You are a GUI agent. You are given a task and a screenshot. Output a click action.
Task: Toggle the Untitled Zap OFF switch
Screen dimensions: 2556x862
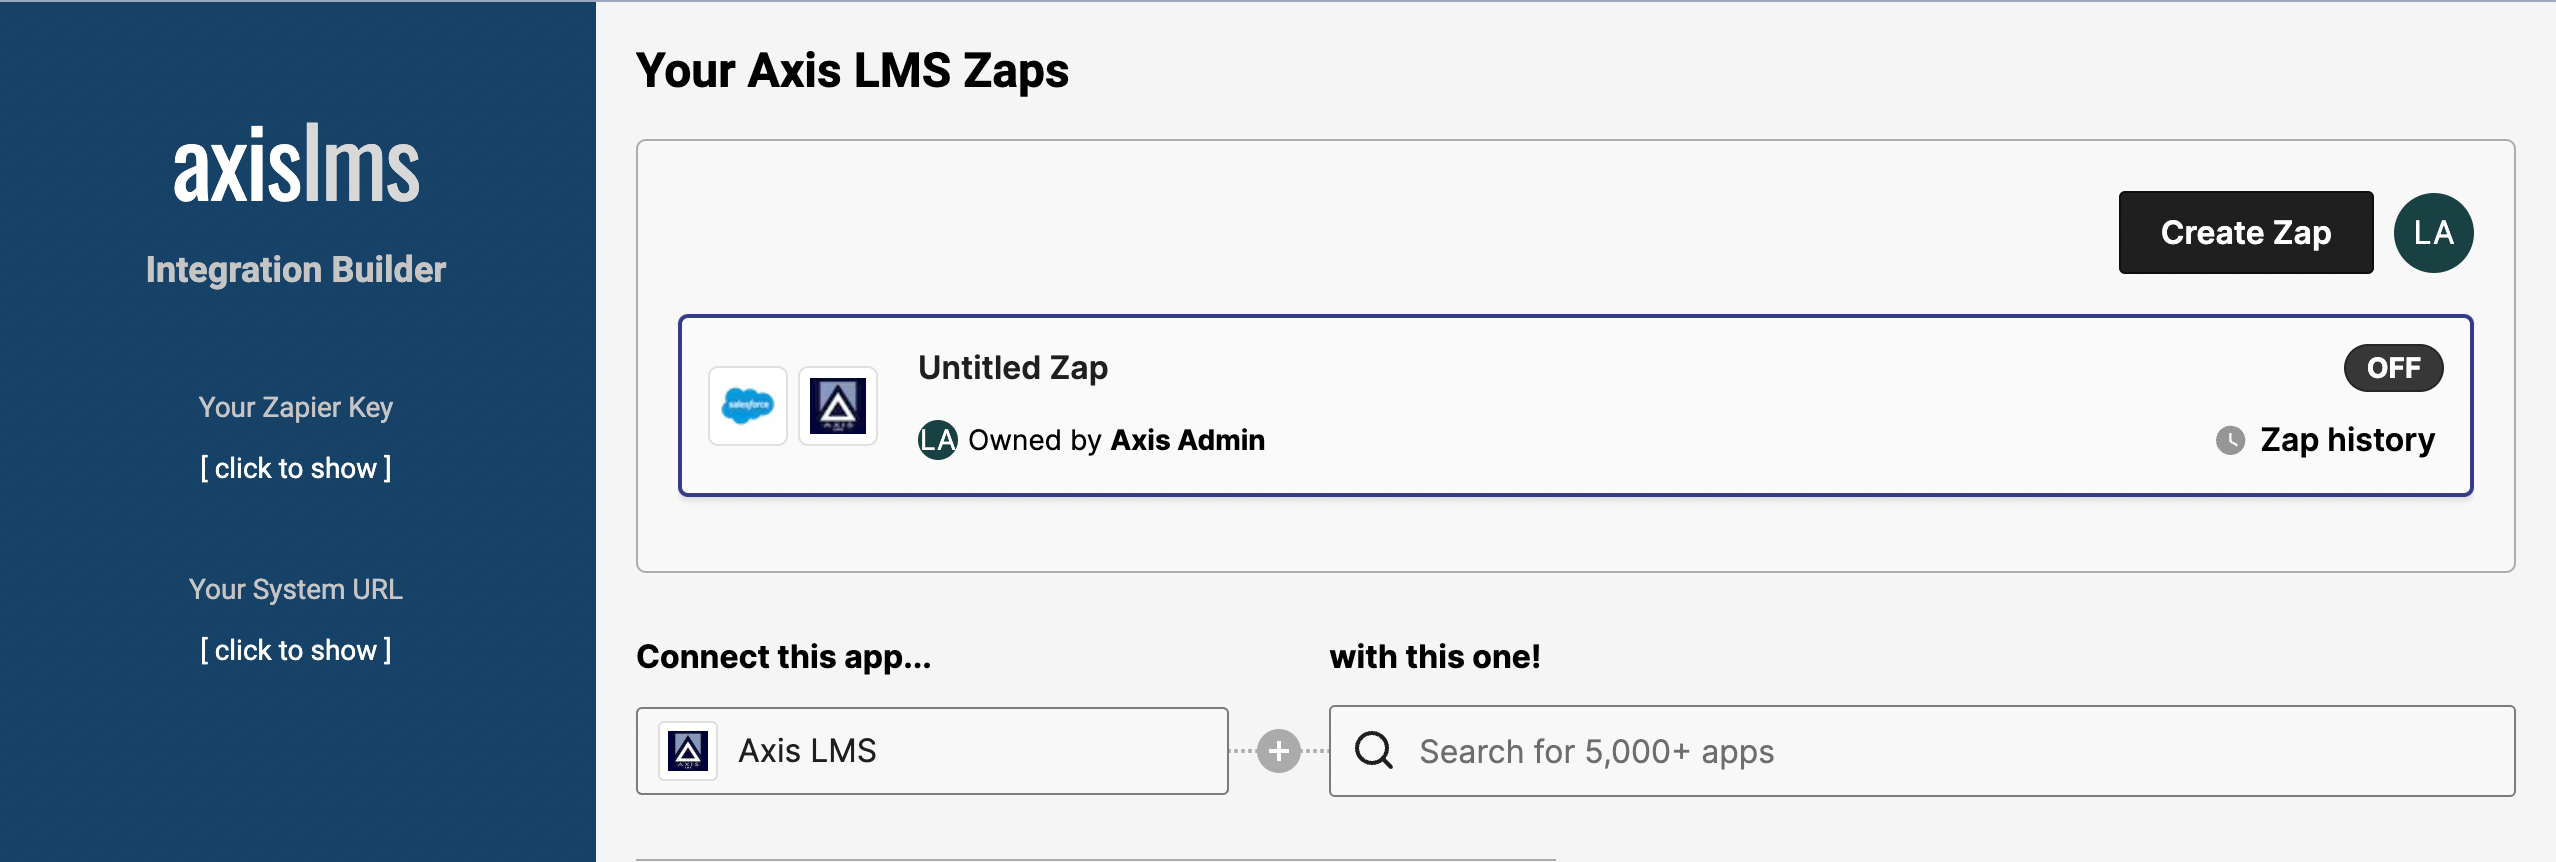[2393, 368]
